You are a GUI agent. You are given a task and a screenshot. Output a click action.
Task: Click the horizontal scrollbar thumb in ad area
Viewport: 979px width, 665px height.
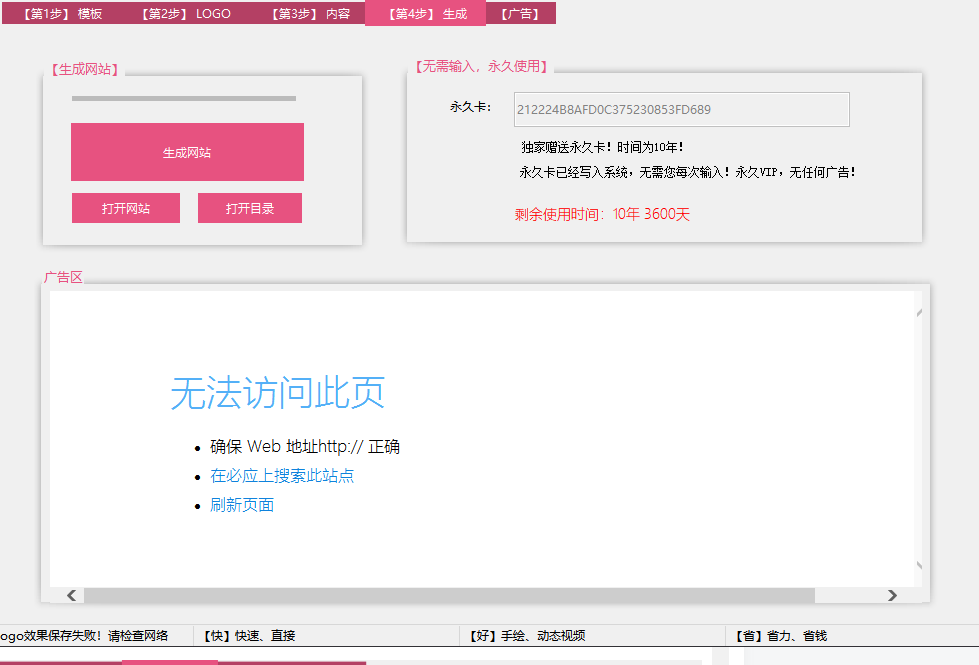pos(450,596)
